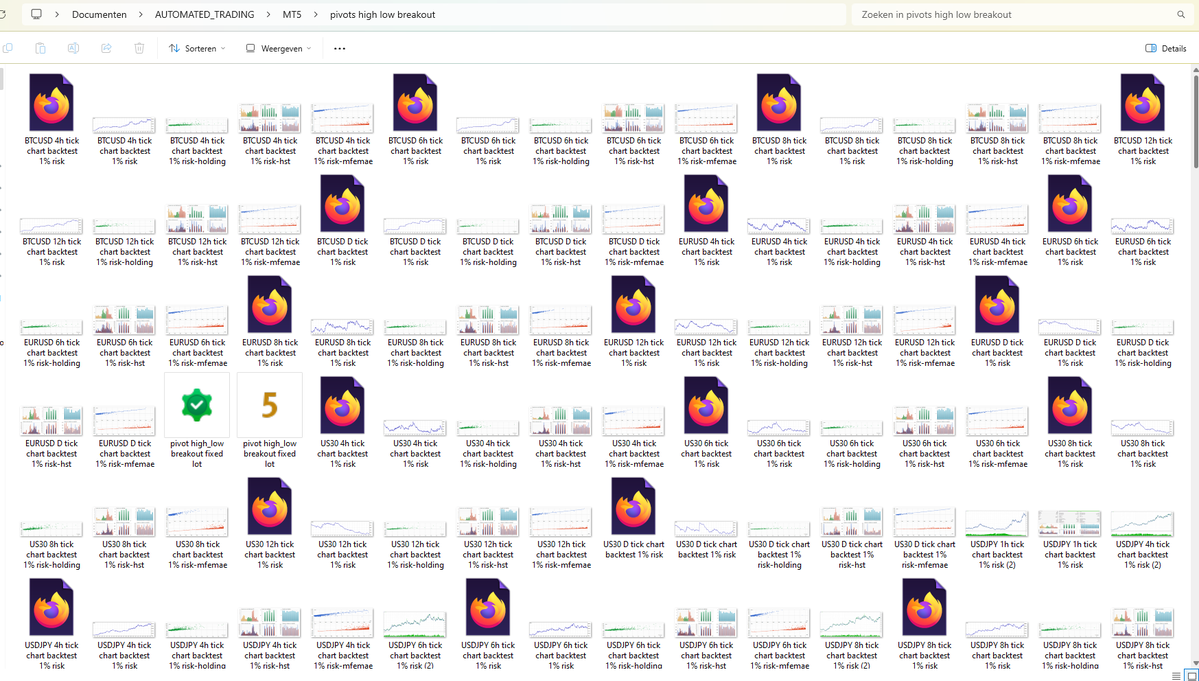Select the EURUSD 6h 1% risk-hst thumbnail
The image size is (1199, 681).
(125, 320)
